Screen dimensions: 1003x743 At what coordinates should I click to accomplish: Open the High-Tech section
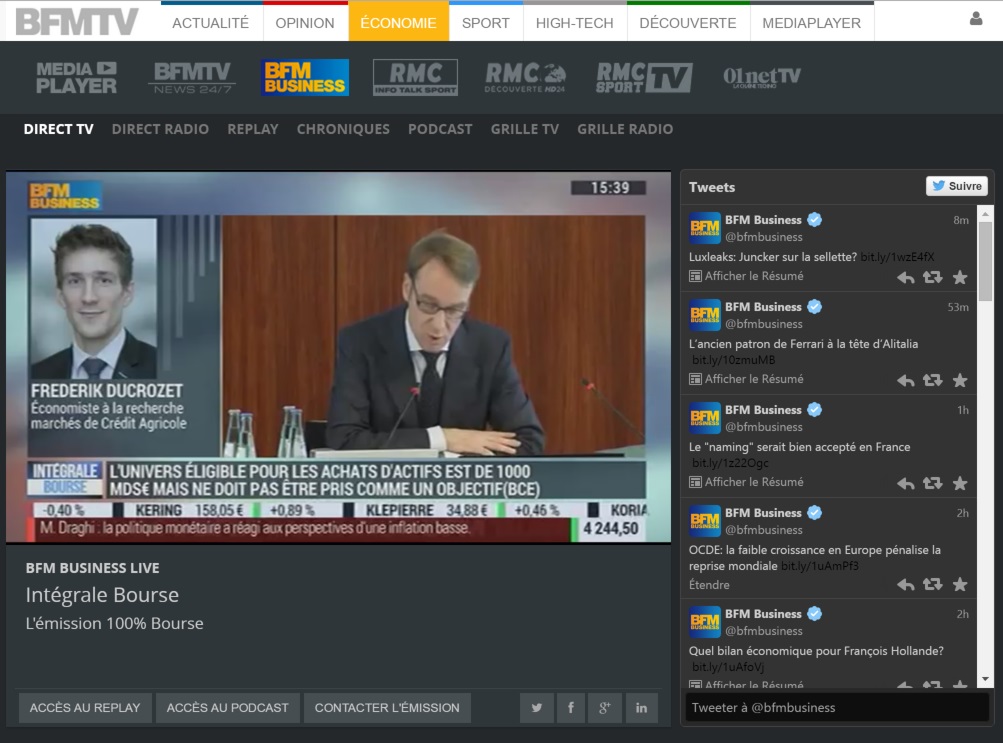(574, 23)
